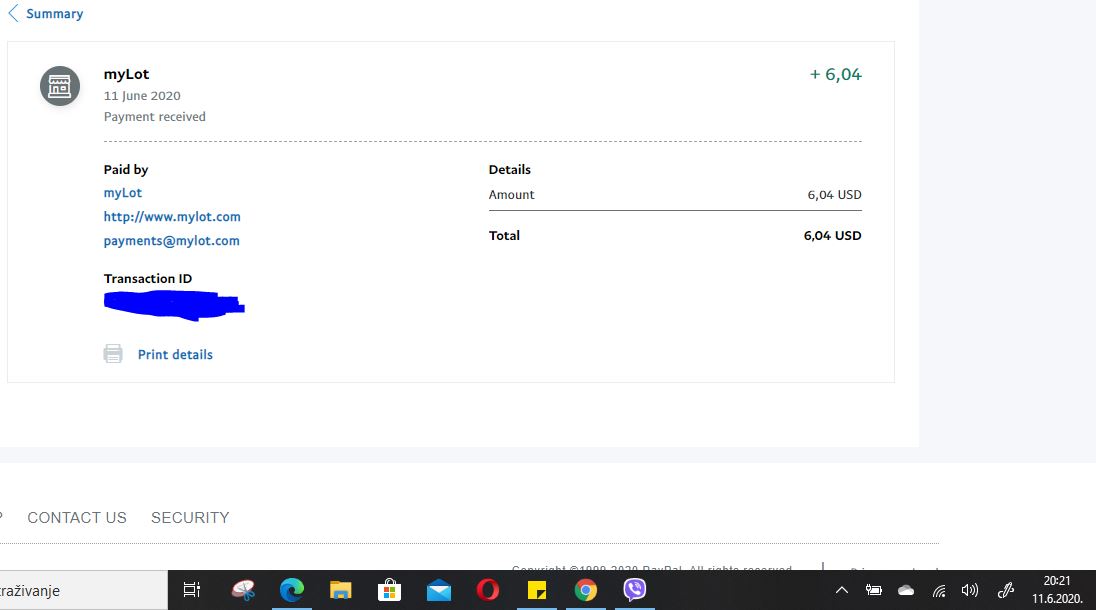Switch to Google Chrome in taskbar
This screenshot has width=1096, height=610.
pos(586,590)
